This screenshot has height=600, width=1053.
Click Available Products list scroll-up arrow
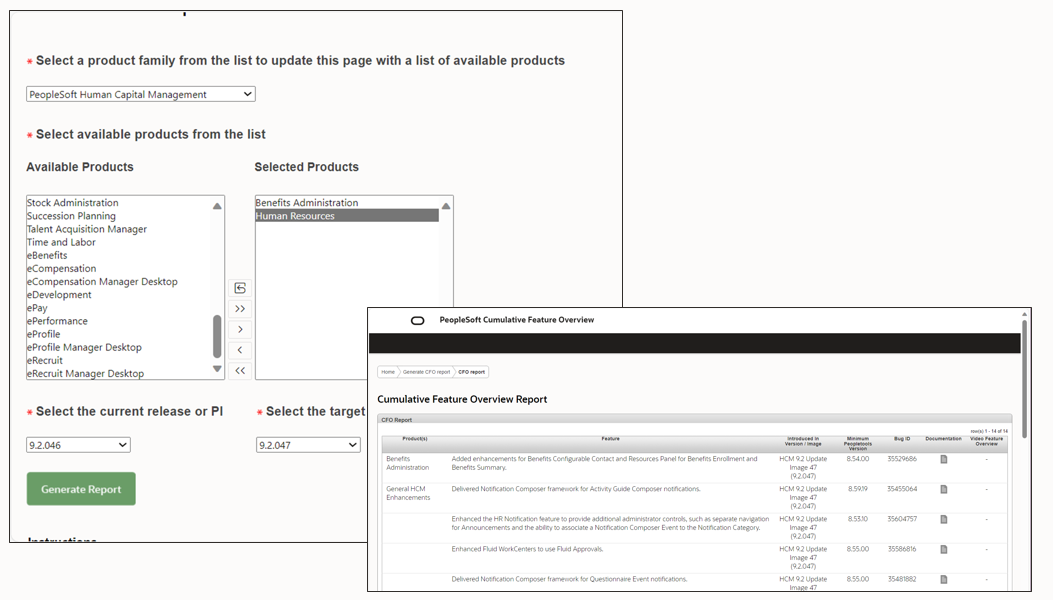point(217,206)
